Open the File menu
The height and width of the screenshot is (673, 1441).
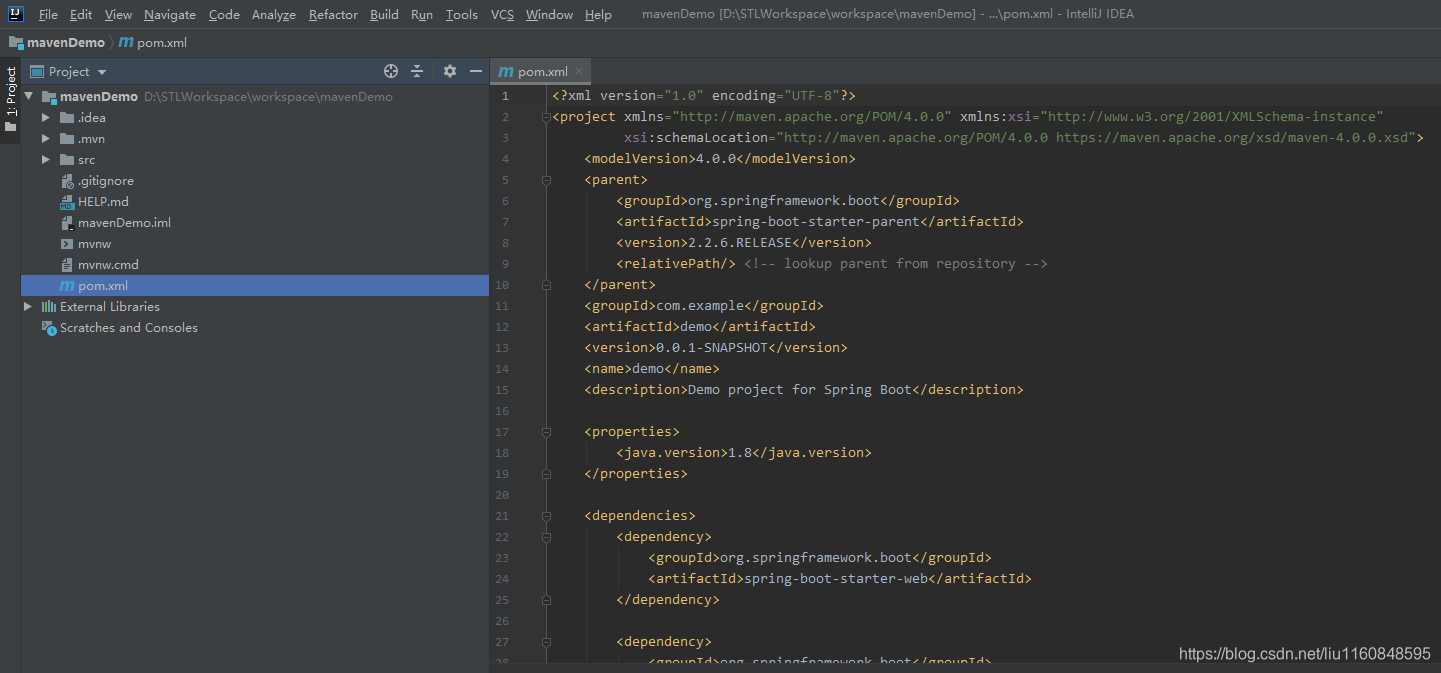pyautogui.click(x=48, y=15)
